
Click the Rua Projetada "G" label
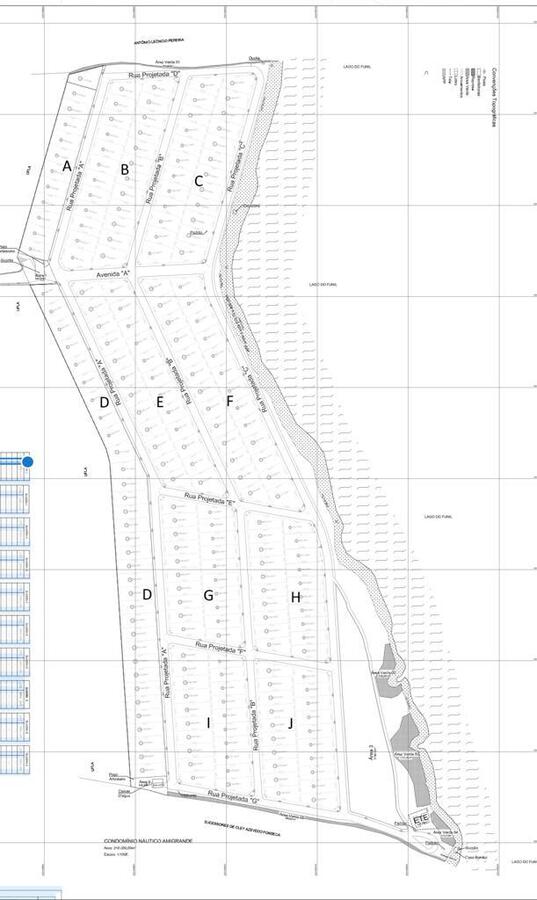point(234,797)
